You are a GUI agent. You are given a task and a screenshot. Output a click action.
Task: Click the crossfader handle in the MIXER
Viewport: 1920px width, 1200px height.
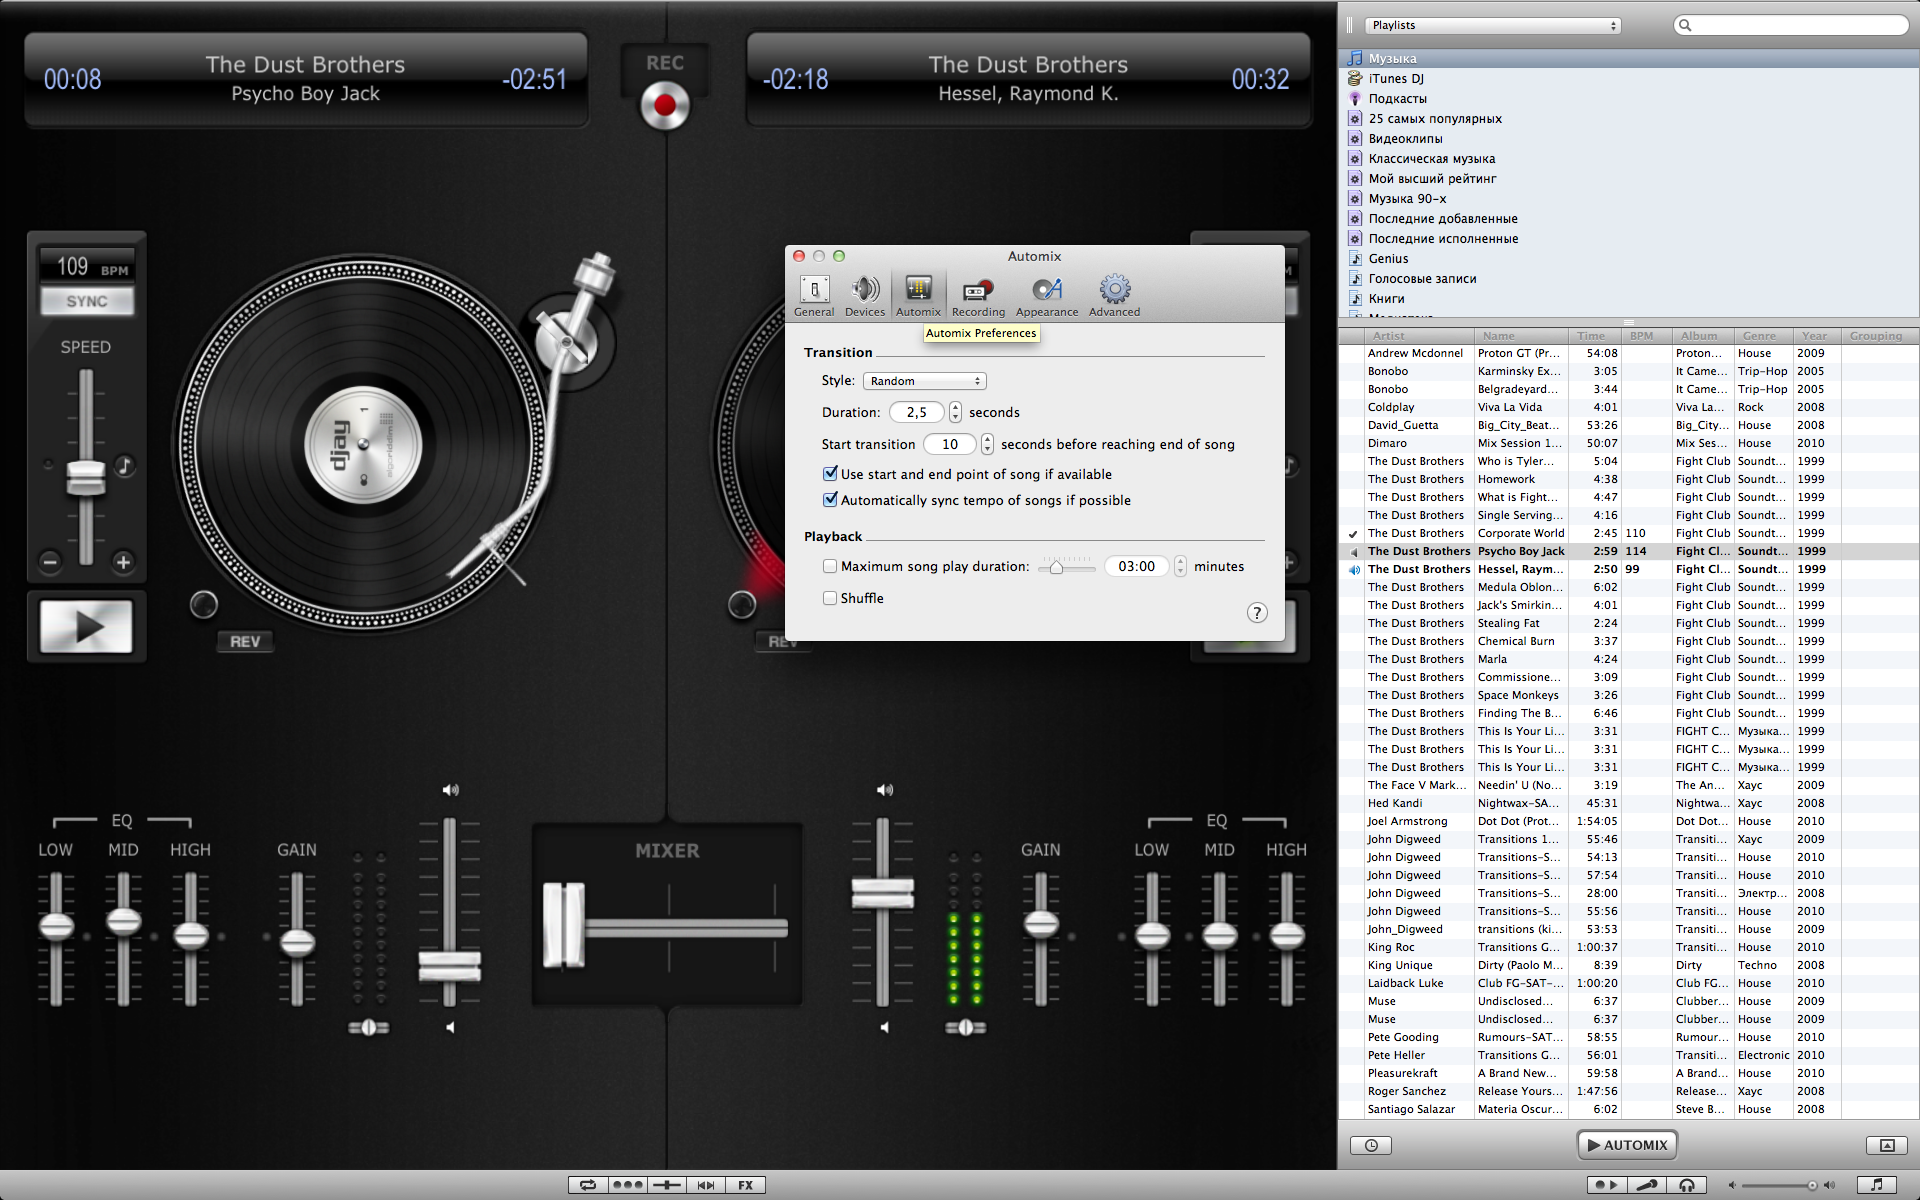point(564,925)
